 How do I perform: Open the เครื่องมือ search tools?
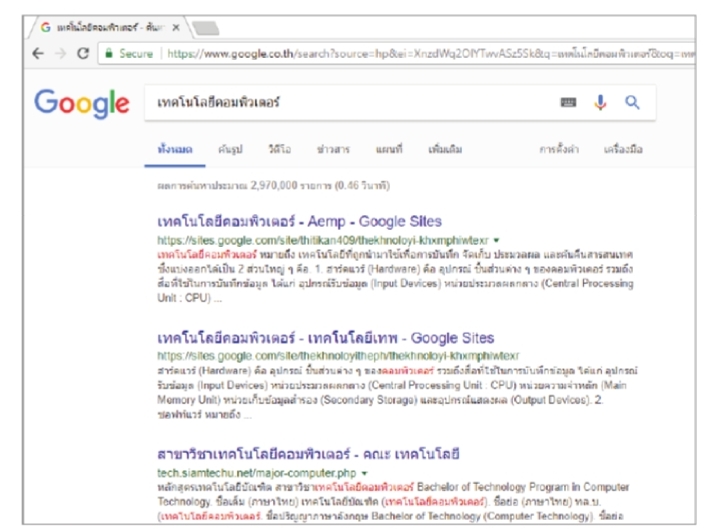pos(625,149)
